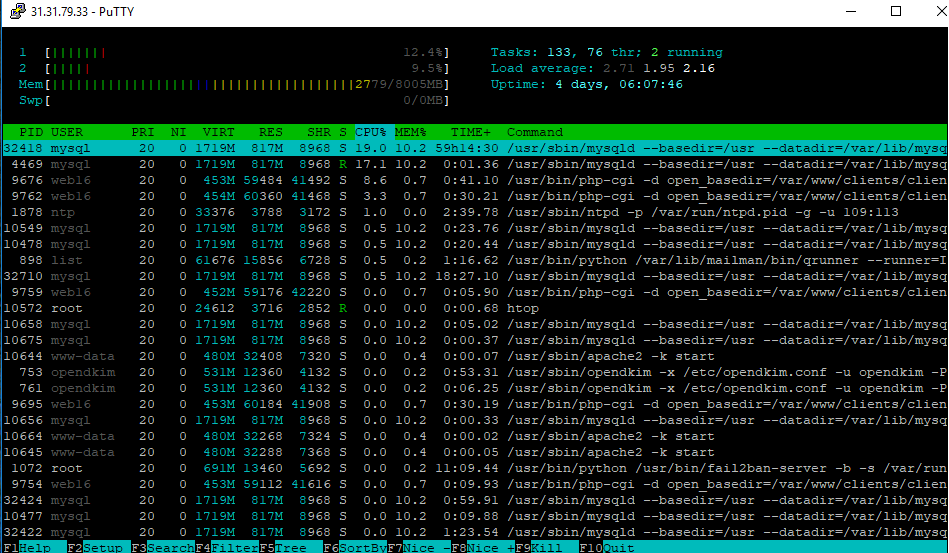Minimize the PuTTY window
Viewport: 949px width, 553px height.
point(851,11)
